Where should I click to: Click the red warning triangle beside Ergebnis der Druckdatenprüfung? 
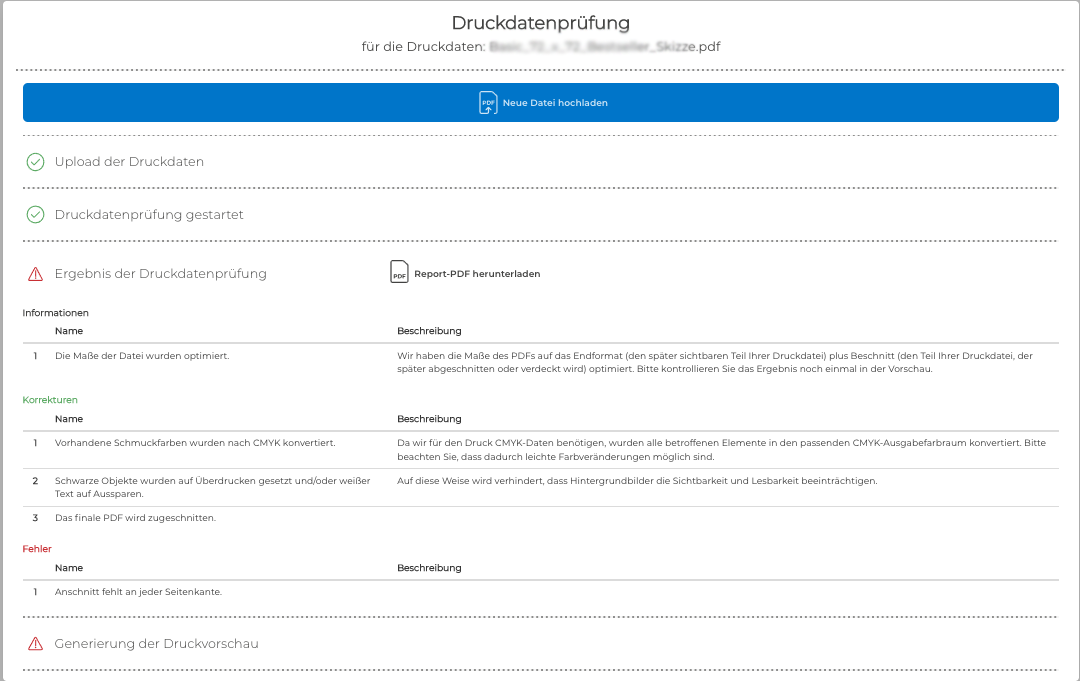click(x=35, y=274)
